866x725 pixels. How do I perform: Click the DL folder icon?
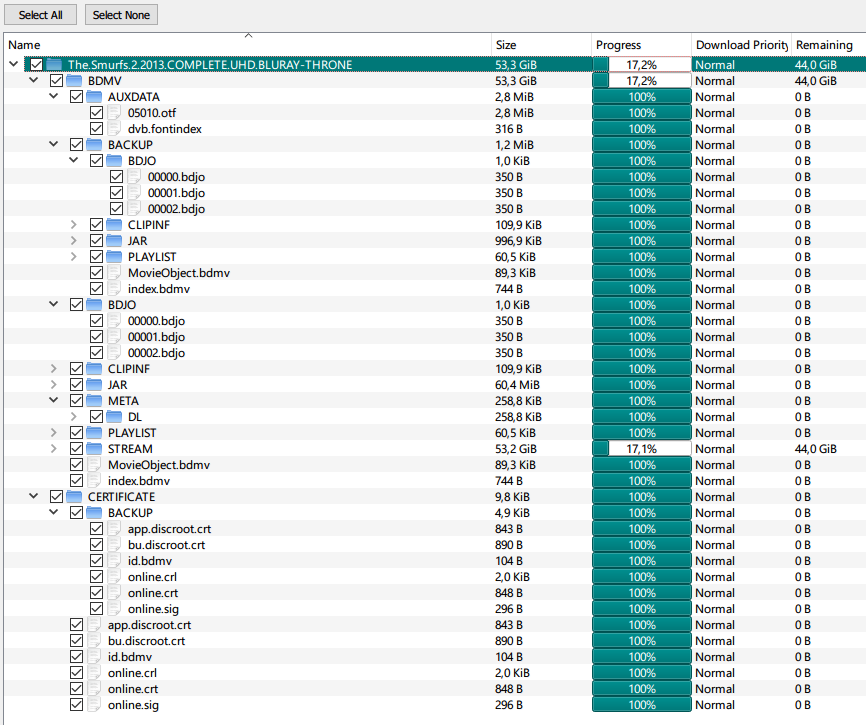click(114, 417)
